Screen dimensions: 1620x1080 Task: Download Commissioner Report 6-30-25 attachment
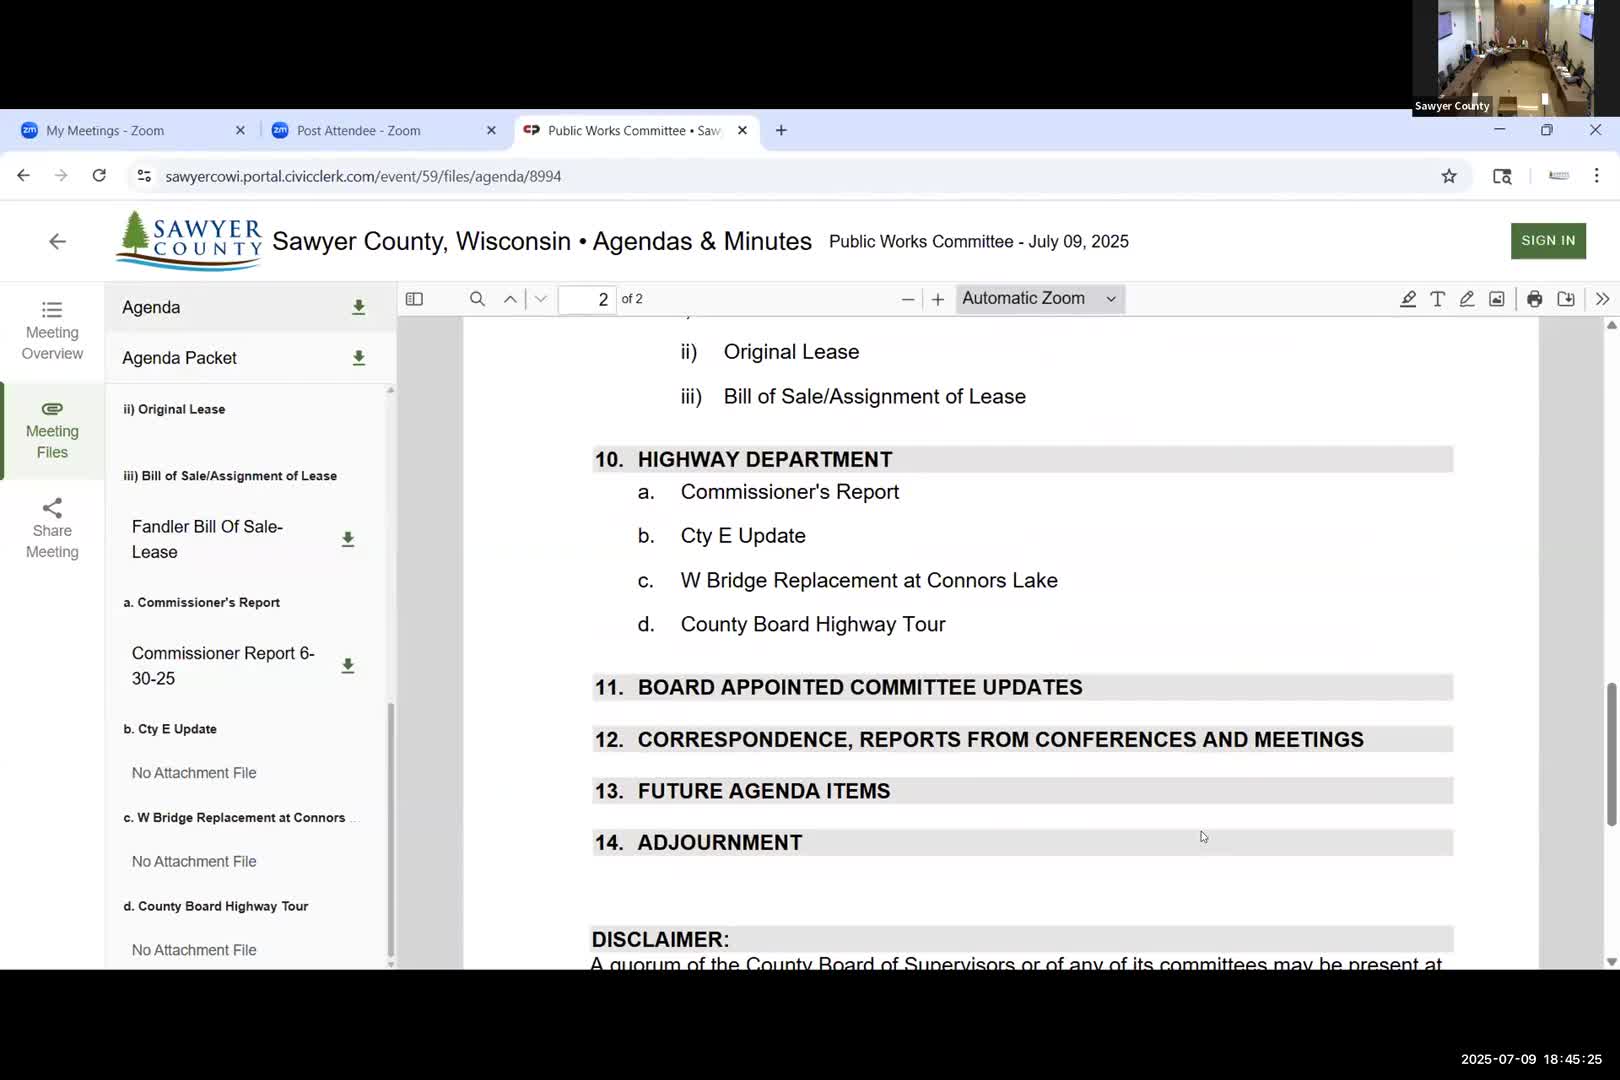(348, 666)
